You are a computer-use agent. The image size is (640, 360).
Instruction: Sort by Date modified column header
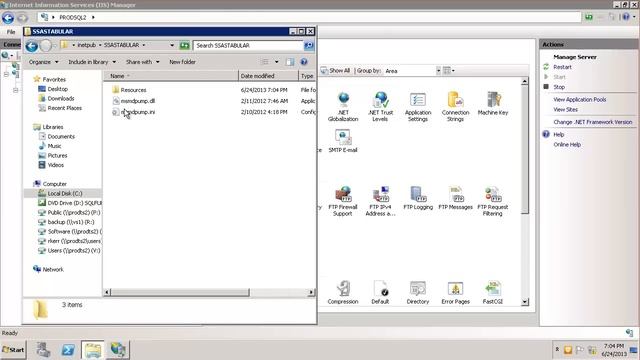(268, 76)
